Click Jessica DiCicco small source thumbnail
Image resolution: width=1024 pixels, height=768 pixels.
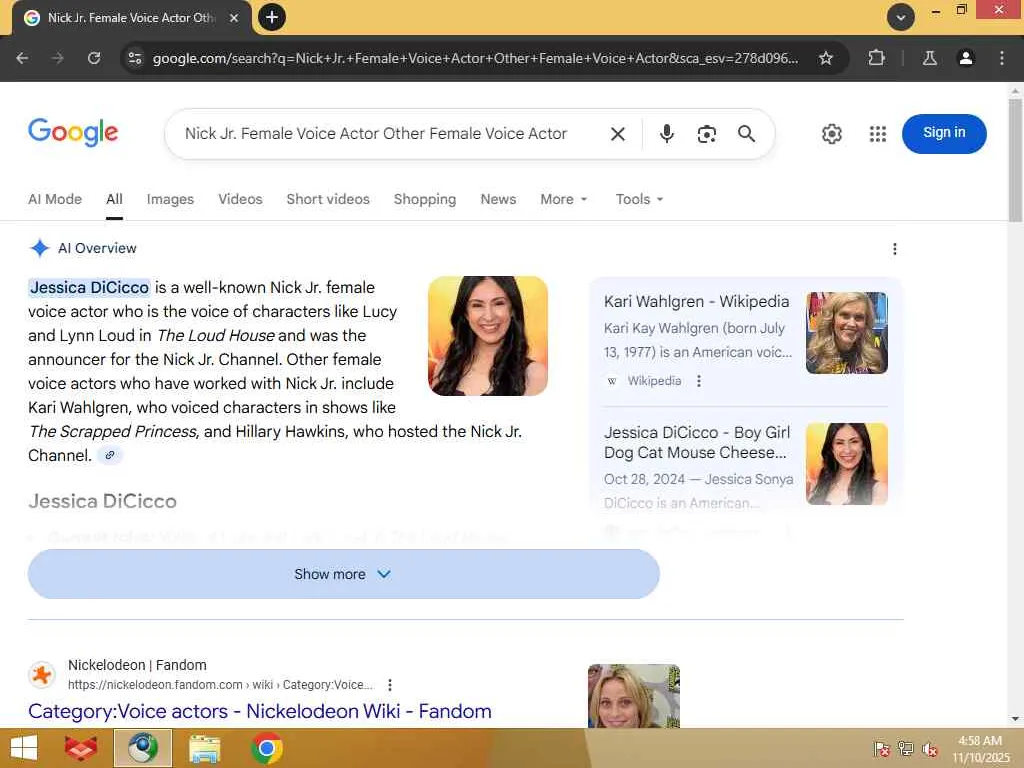[846, 464]
